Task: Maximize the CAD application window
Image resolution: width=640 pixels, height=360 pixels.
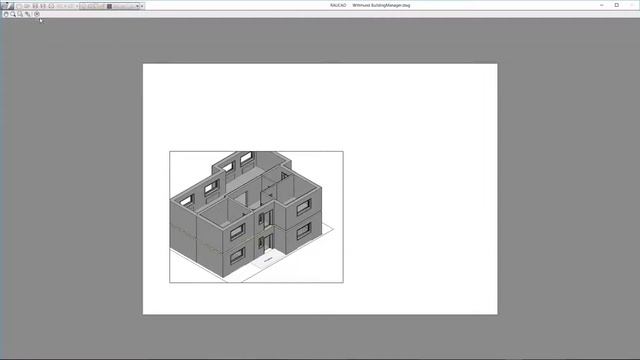Action: pyautogui.click(x=617, y=5)
